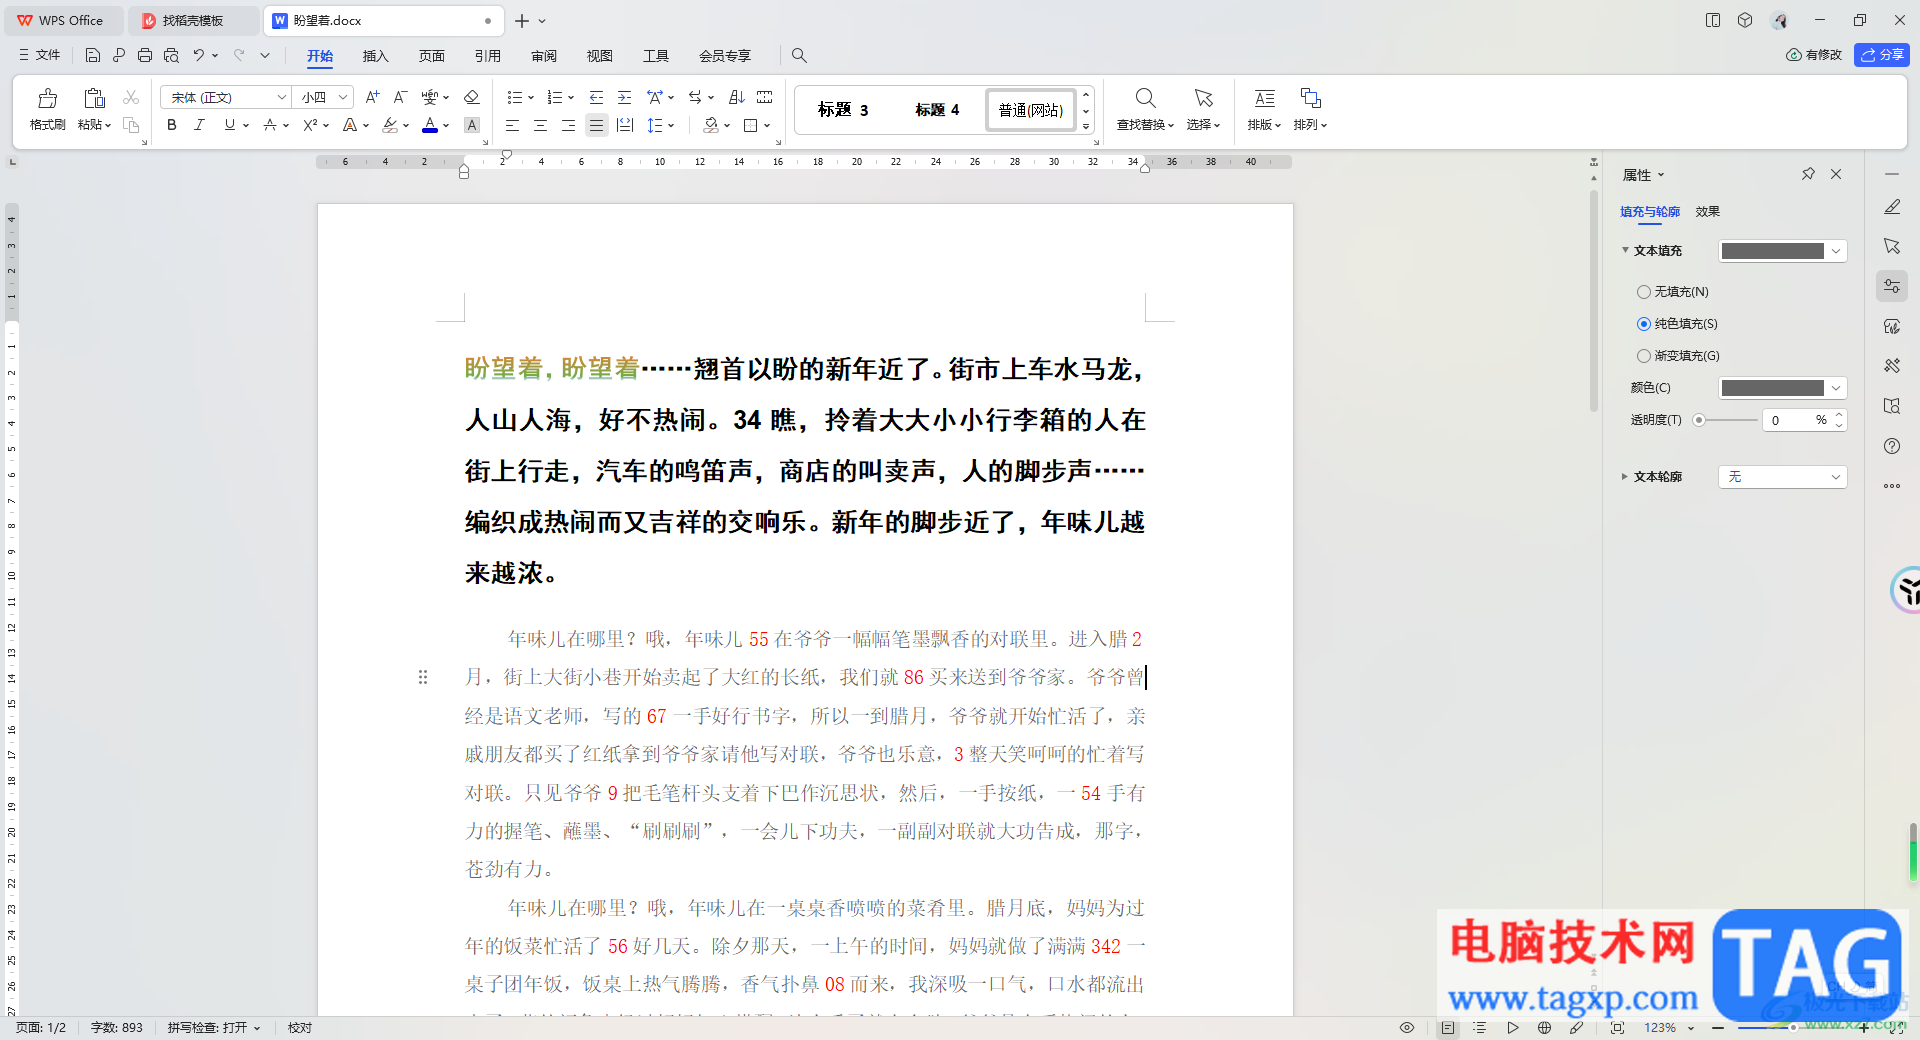Click the Format Painter icon
The image size is (1920, 1040).
click(x=47, y=98)
